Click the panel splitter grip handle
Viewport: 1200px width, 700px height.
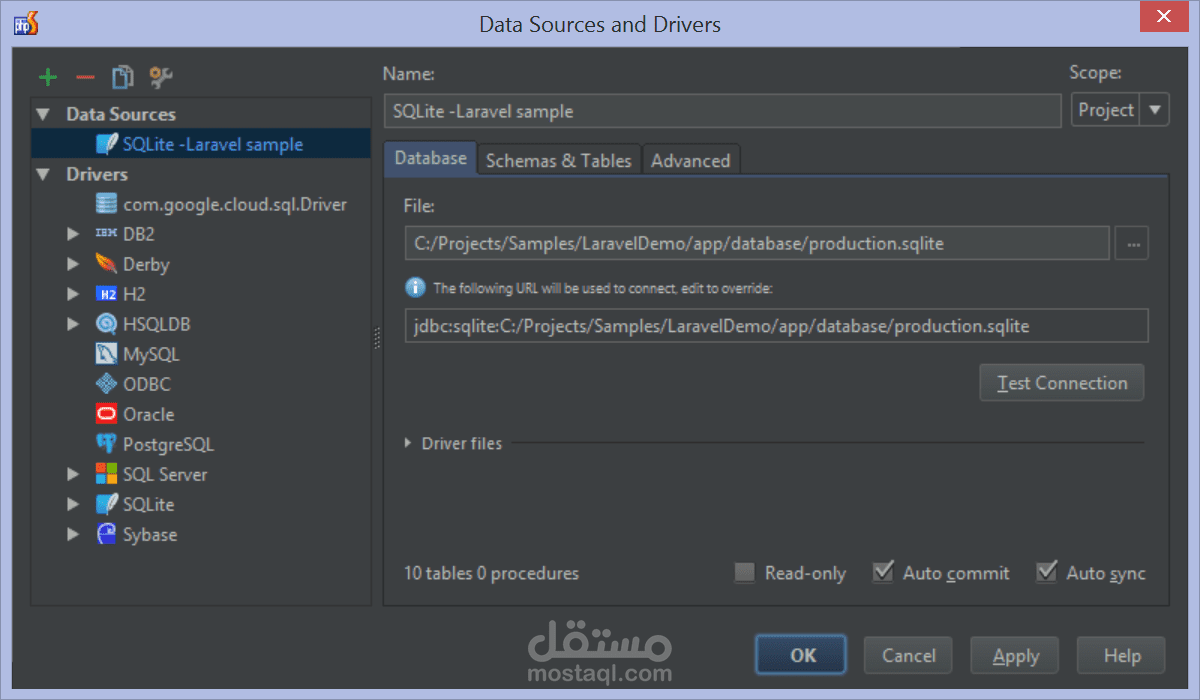[x=377, y=338]
